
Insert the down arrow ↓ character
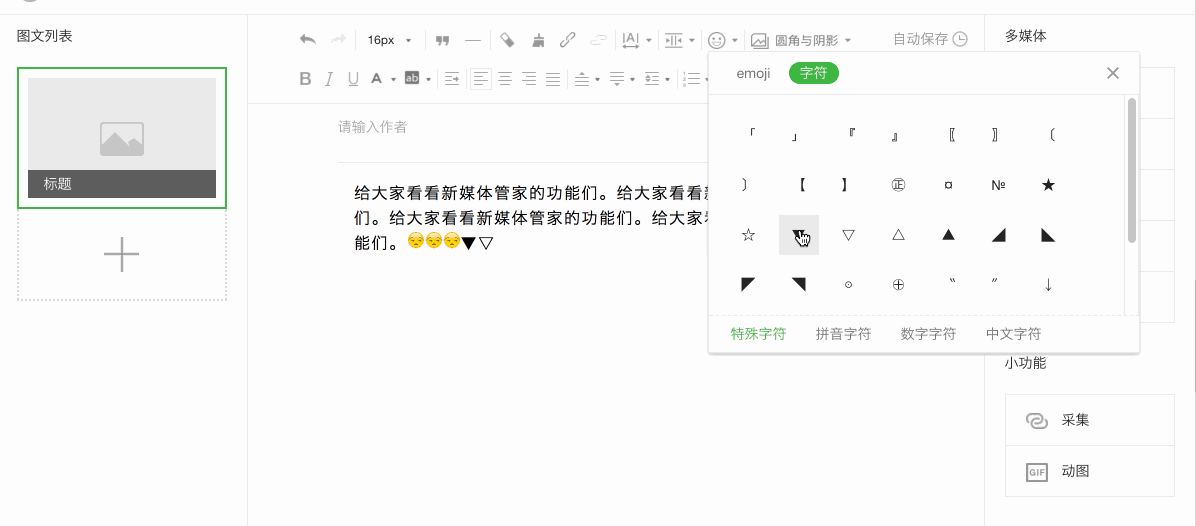(x=1048, y=284)
